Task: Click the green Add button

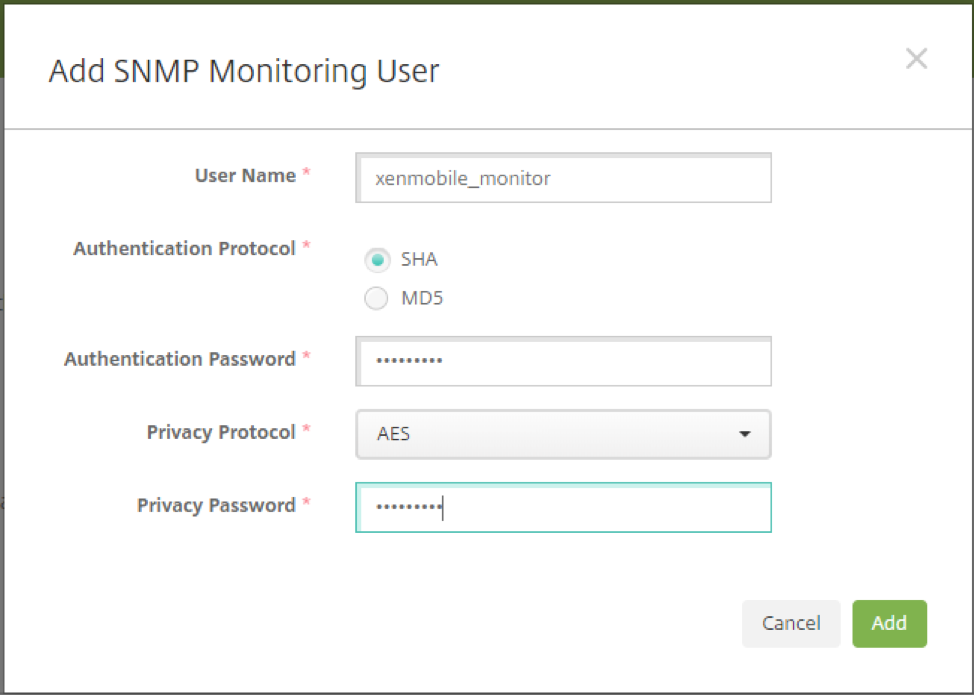Action: point(889,623)
